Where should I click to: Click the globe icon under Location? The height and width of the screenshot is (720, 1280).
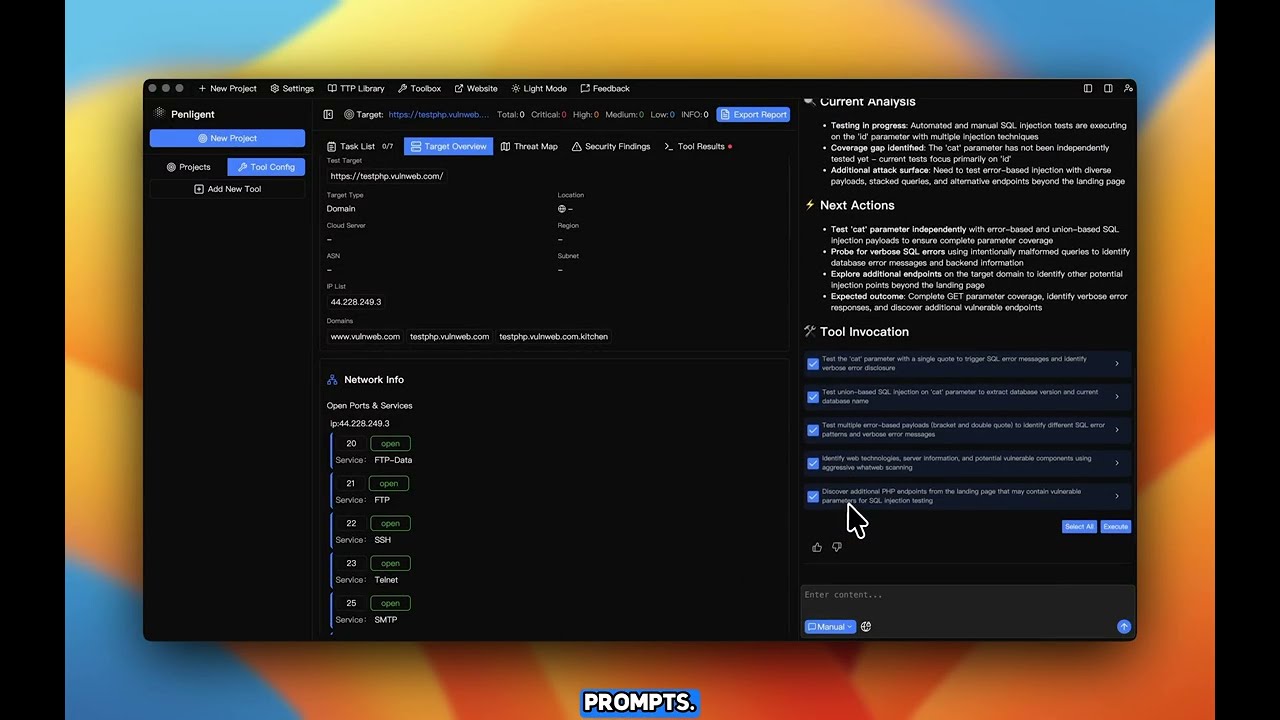pyautogui.click(x=562, y=209)
